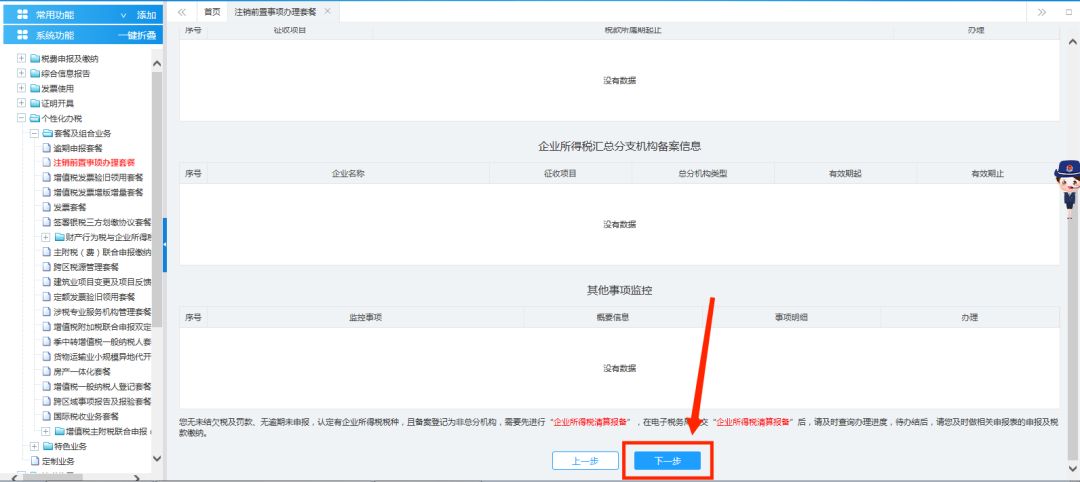This screenshot has height=482, width=1080.
Task: Click the 系统功能 grid icon
Action: click(x=22, y=35)
